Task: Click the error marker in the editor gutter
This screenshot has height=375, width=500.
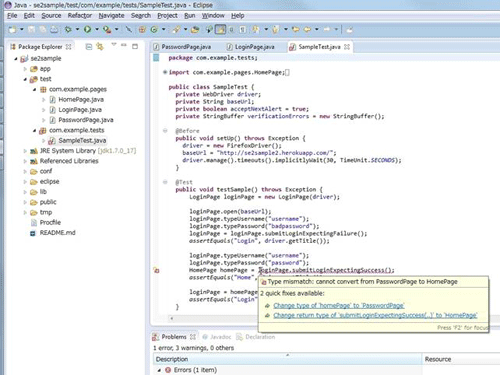Action: [156, 270]
